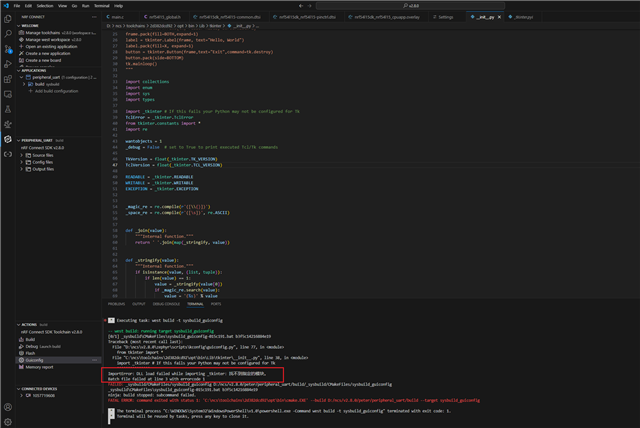Collapse the APPLICATIONS section
Screen dimensions: 640x428
(x=18, y=71)
